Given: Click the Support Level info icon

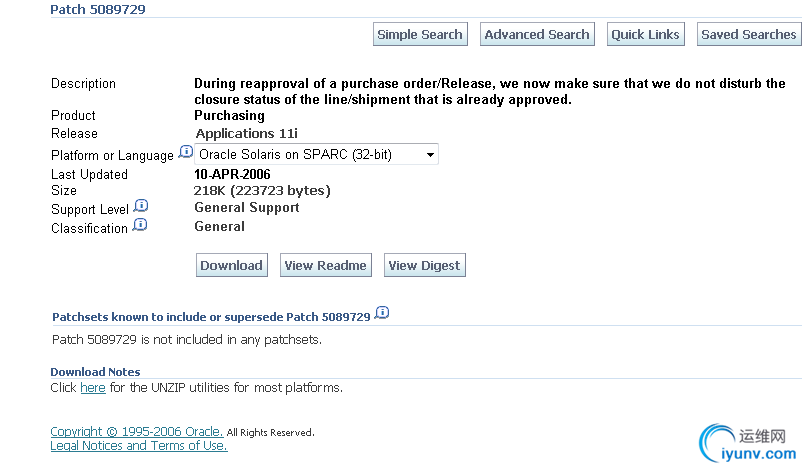Looking at the screenshot, I should tap(140, 206).
